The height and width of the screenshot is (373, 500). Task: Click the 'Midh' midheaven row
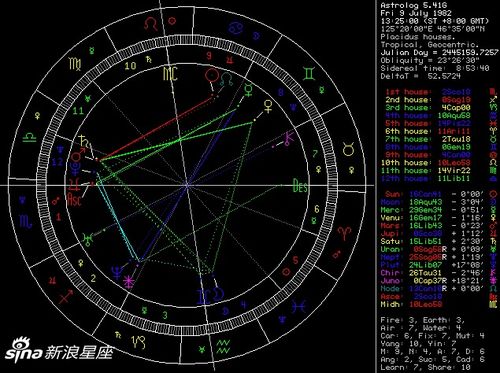tap(439, 304)
